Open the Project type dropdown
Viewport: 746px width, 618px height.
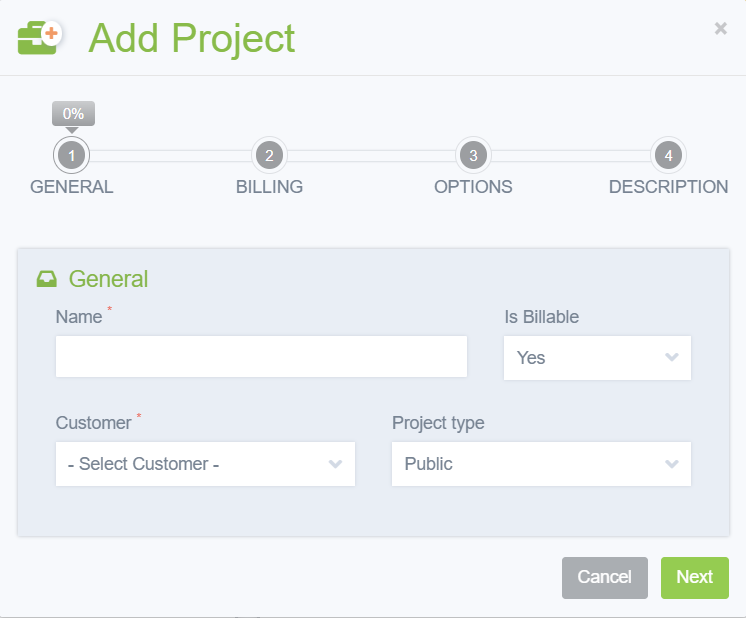click(x=541, y=464)
